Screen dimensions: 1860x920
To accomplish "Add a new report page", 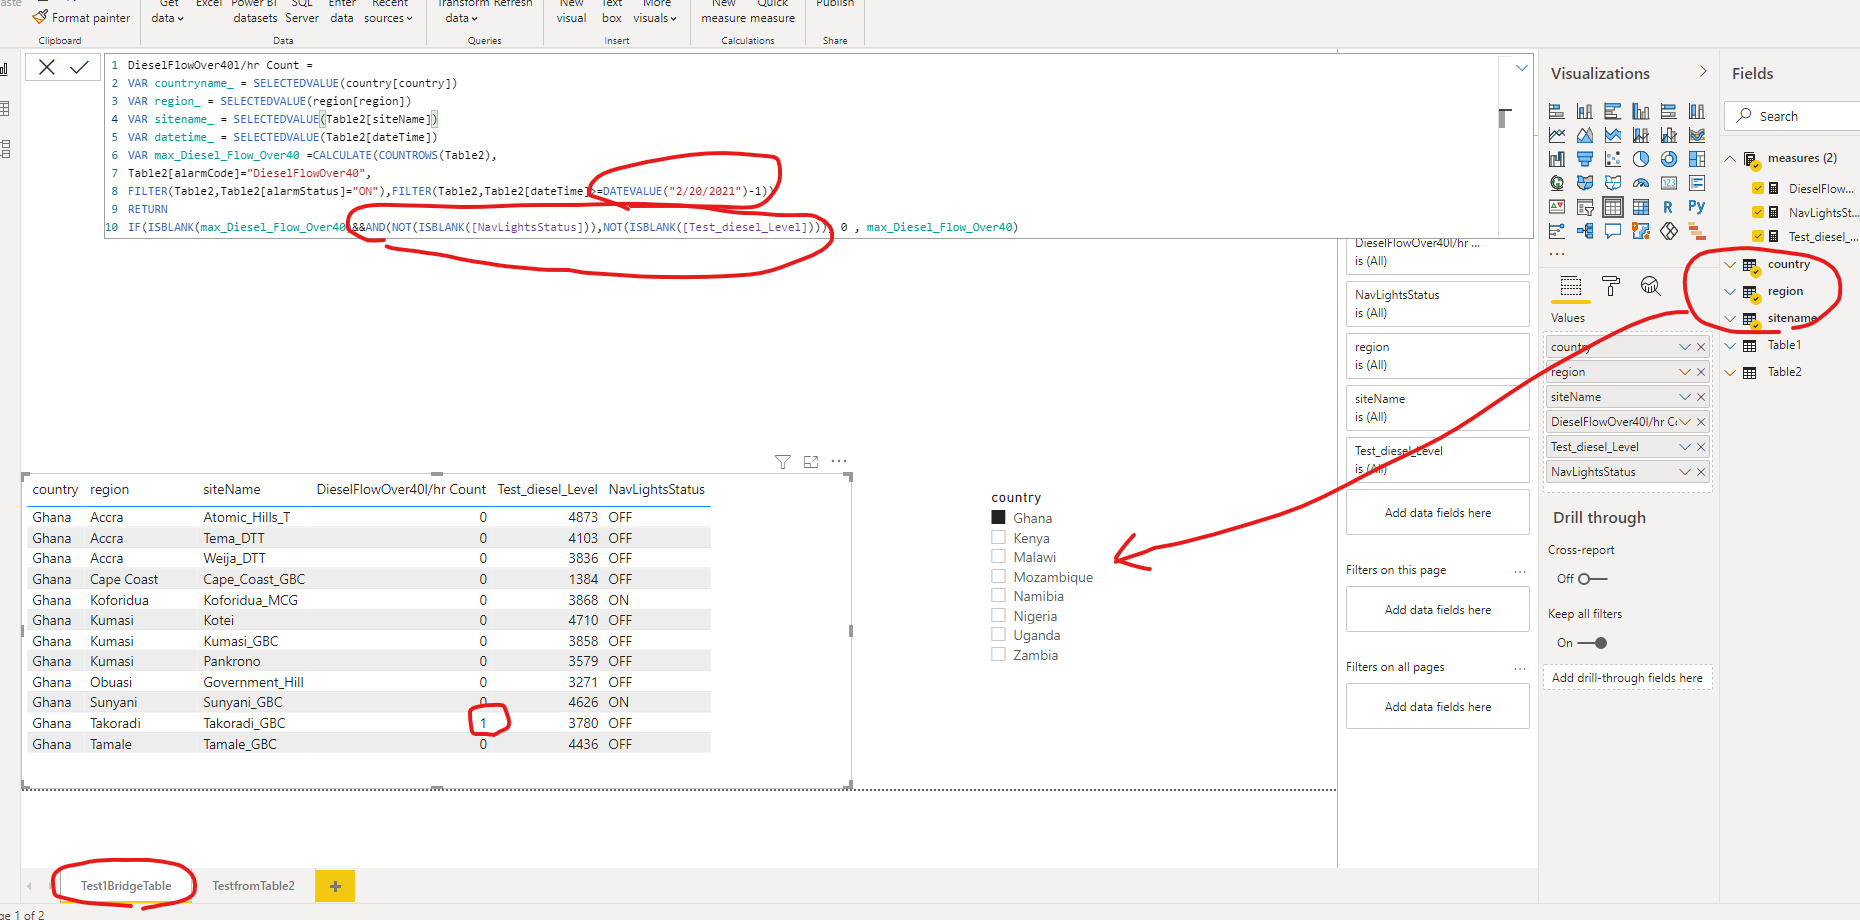I will point(335,886).
